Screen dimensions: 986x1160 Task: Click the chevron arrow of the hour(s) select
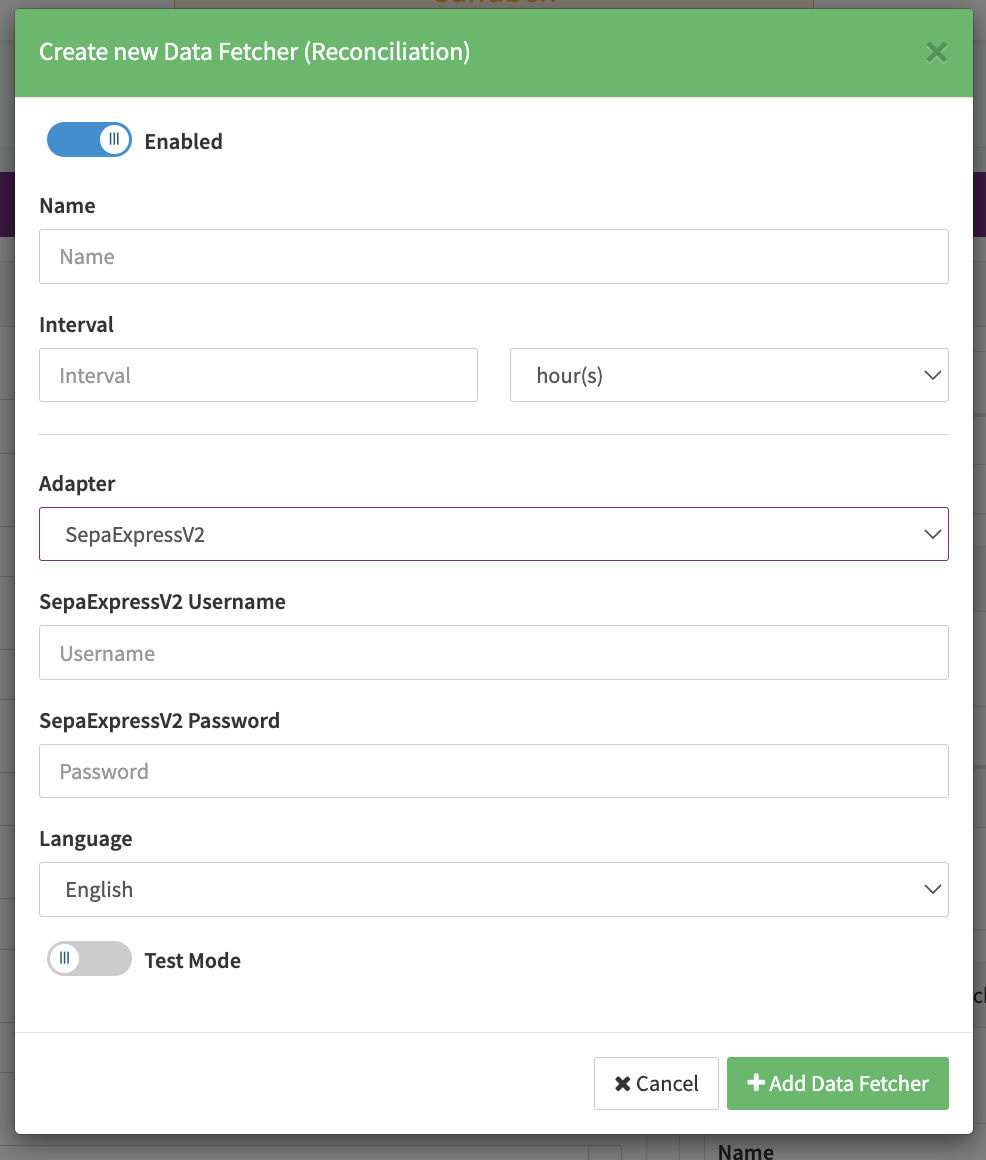932,376
